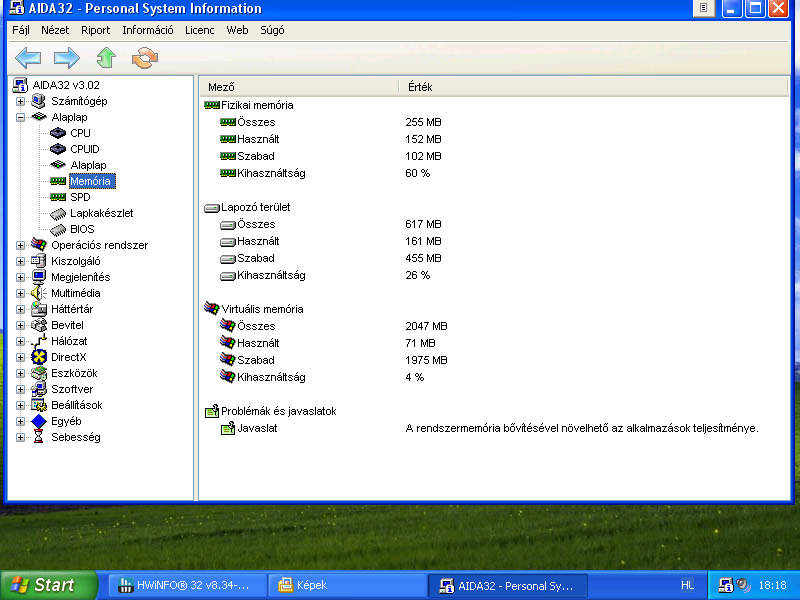Click the Eszközök devices icon
This screenshot has height=600, width=800.
click(39, 373)
